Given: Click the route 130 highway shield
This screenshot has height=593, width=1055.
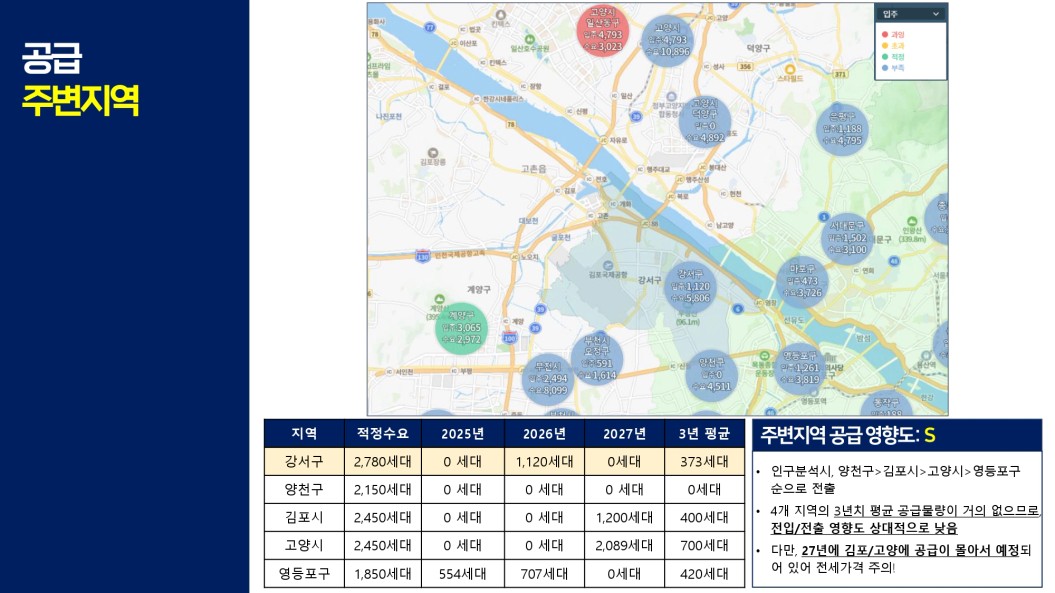Looking at the screenshot, I should click(x=423, y=256).
